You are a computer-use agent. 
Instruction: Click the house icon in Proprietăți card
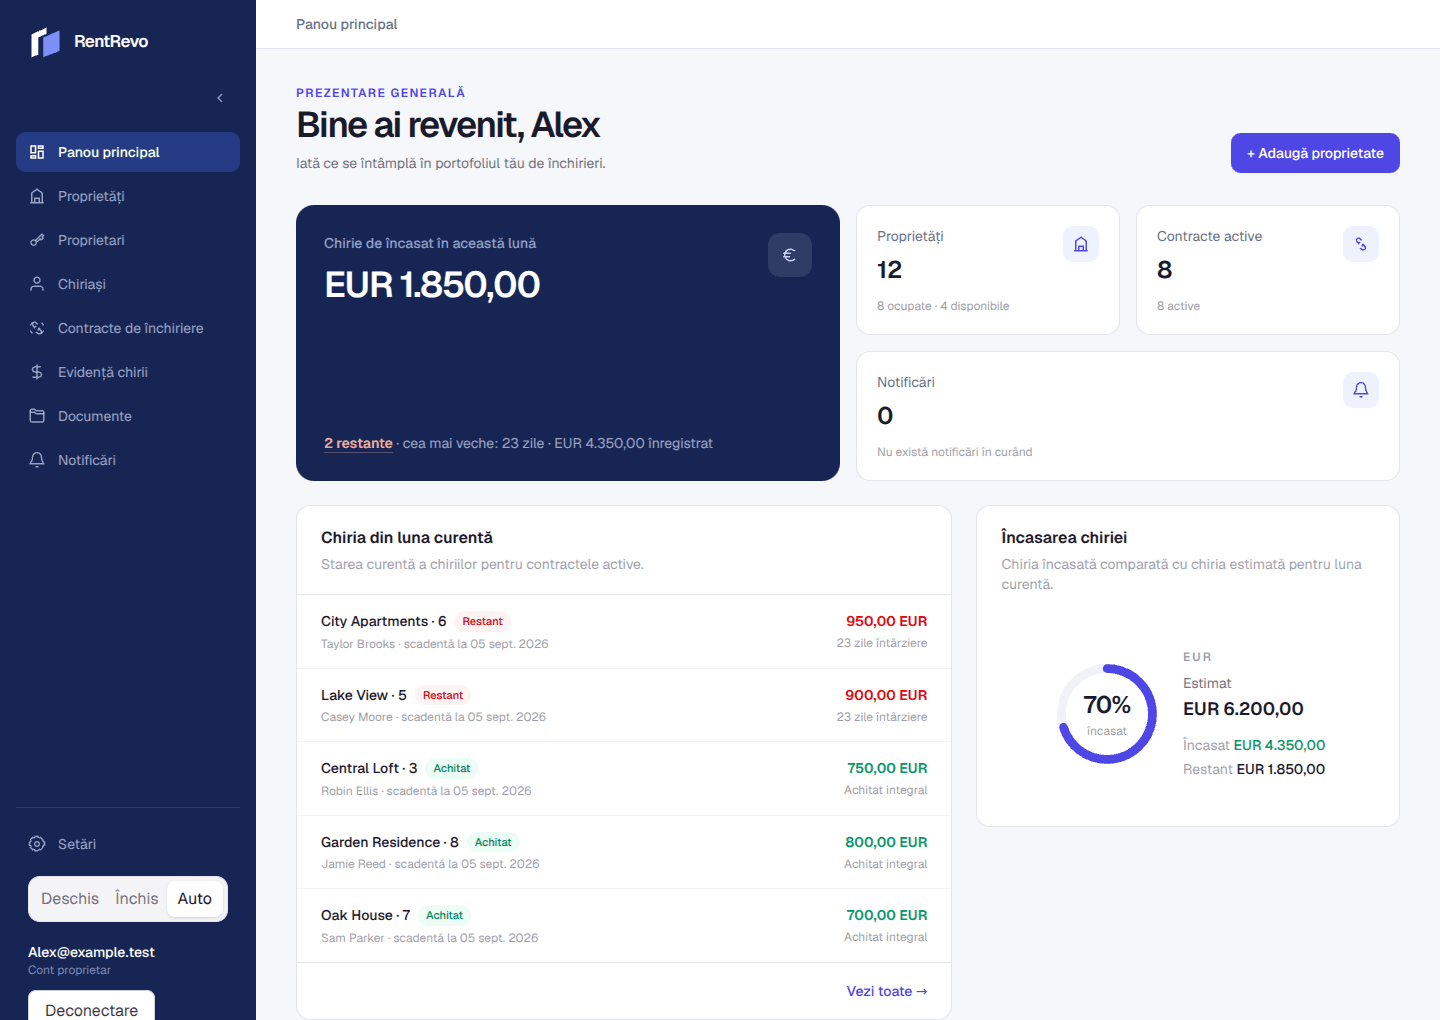click(x=1081, y=244)
